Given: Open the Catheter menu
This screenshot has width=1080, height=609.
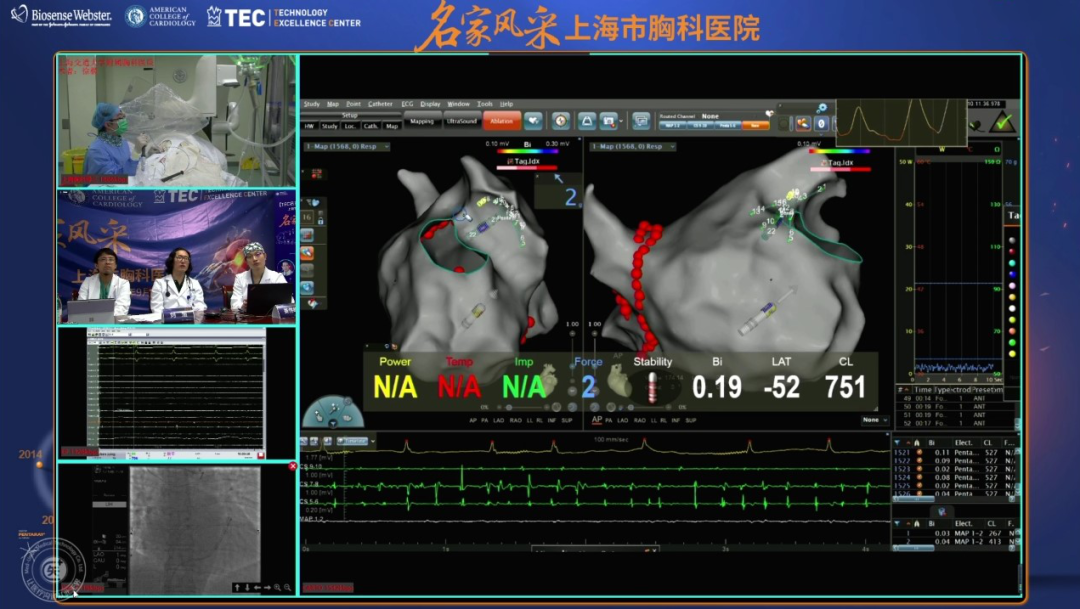Looking at the screenshot, I should pos(380,104).
